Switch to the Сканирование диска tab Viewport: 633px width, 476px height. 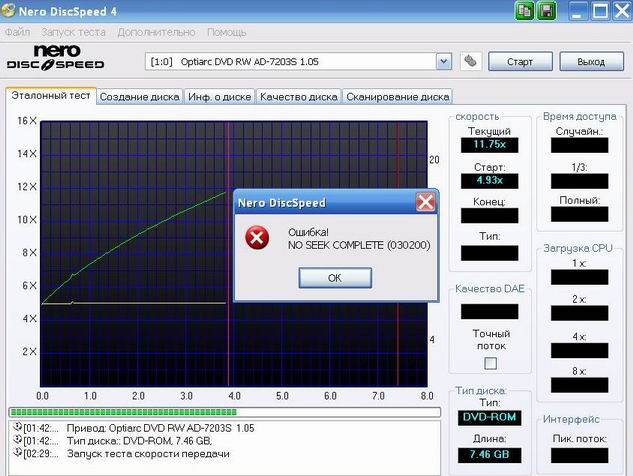[x=398, y=97]
